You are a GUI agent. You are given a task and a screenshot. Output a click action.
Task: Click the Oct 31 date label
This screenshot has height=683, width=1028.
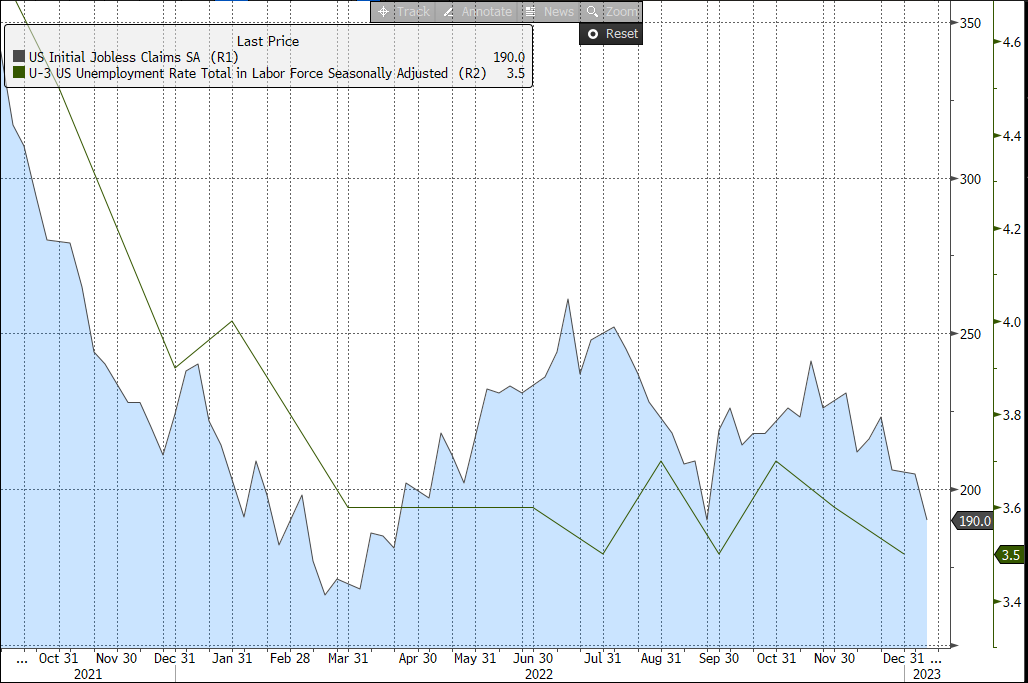click(x=58, y=659)
